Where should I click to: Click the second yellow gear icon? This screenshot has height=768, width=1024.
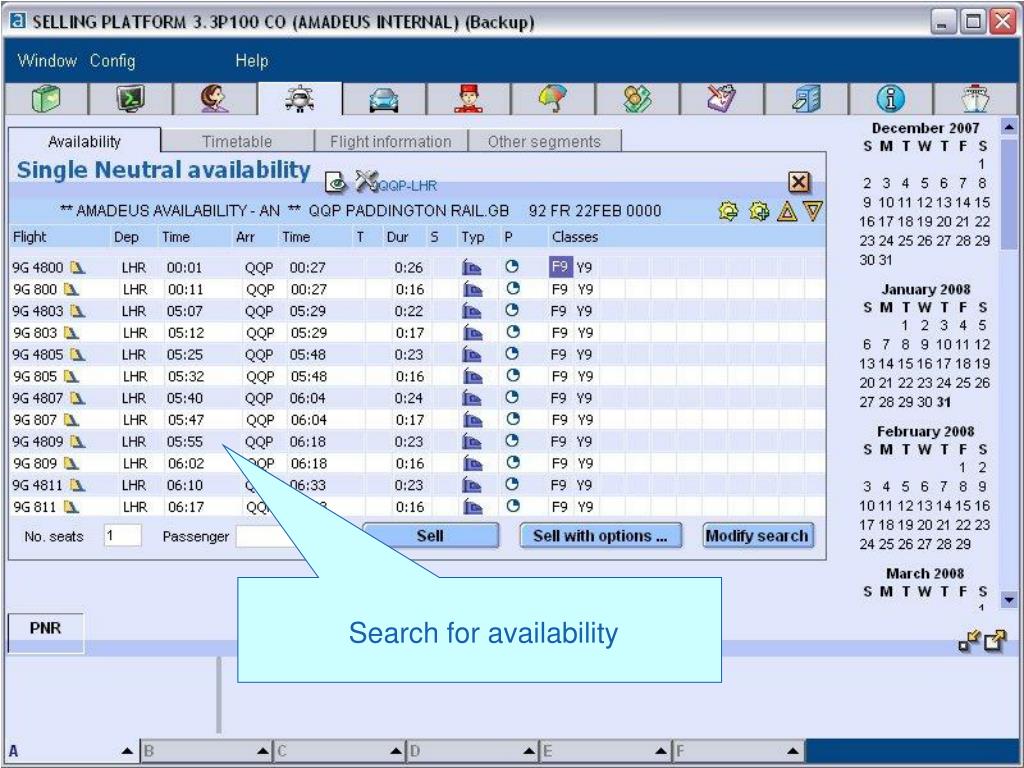coord(759,211)
